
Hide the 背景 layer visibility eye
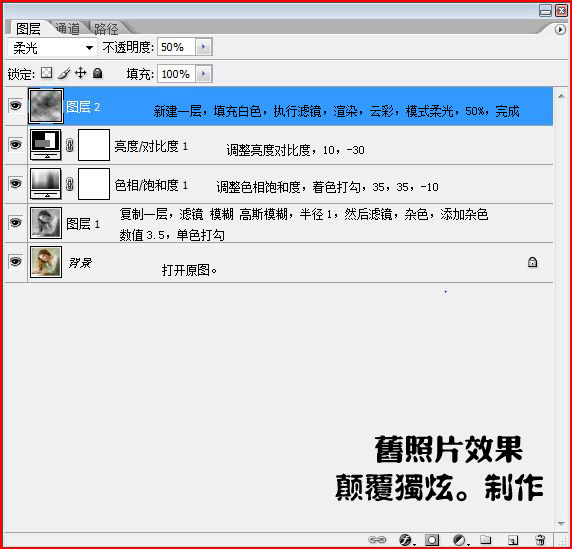[15, 262]
